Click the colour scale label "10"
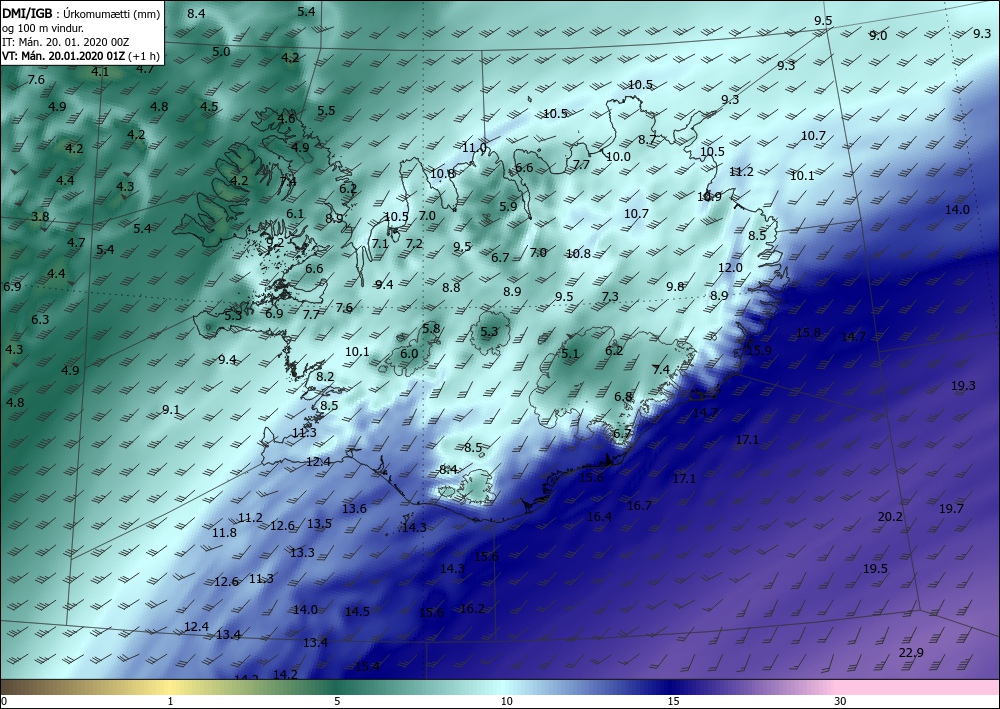 (x=506, y=701)
